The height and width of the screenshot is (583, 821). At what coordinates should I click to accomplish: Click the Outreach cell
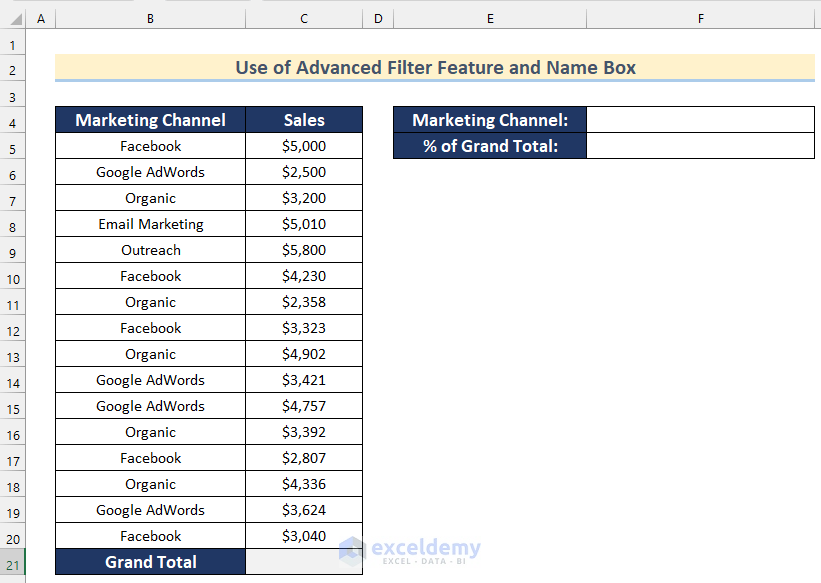[150, 250]
